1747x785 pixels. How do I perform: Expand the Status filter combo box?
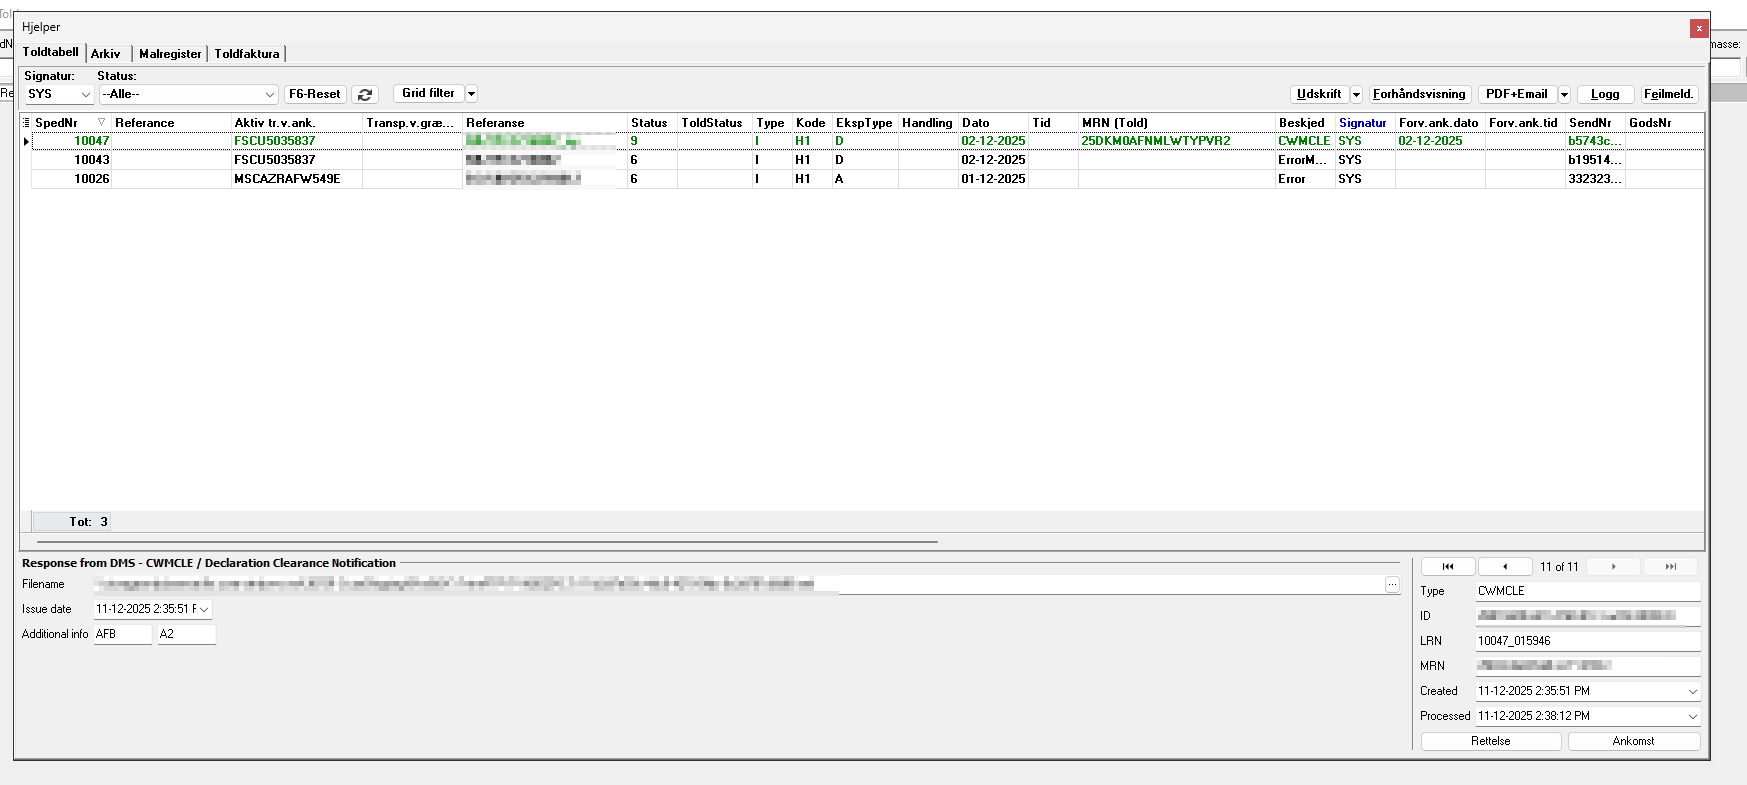[x=269, y=95]
